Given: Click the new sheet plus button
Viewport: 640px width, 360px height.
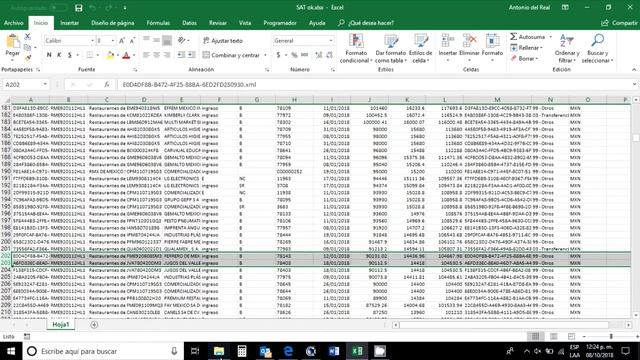Looking at the screenshot, I should point(94,324).
